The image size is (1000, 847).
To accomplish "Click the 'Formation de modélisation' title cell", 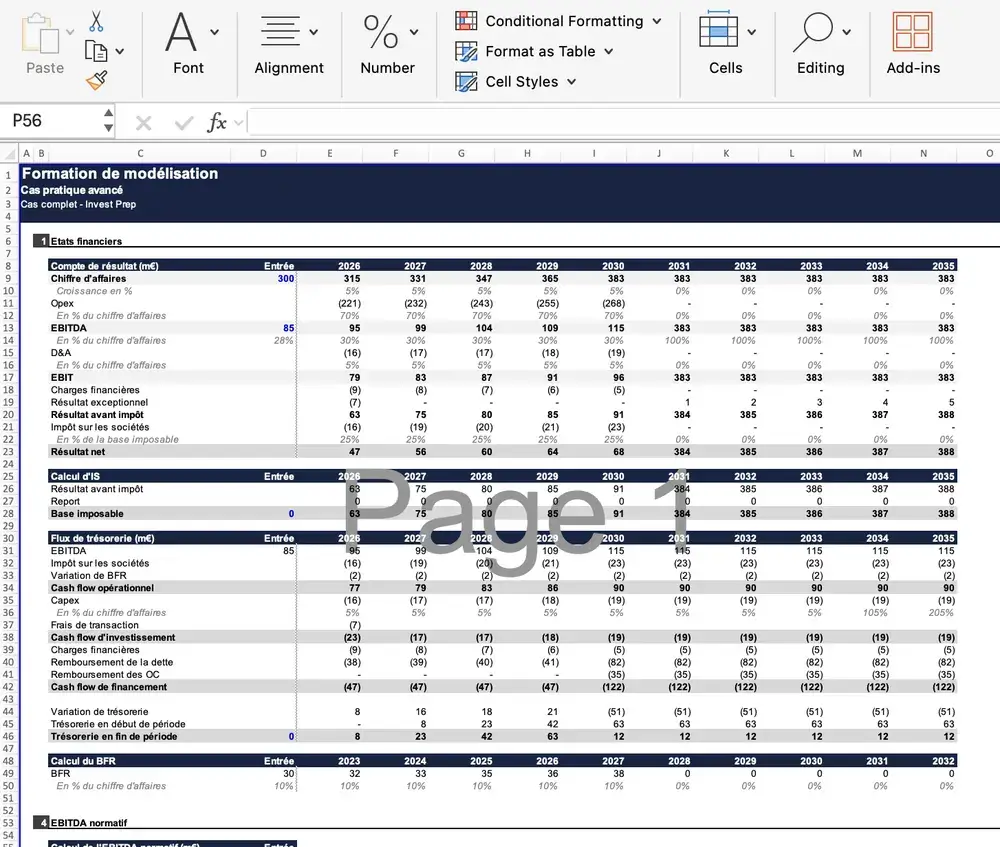I will [120, 173].
